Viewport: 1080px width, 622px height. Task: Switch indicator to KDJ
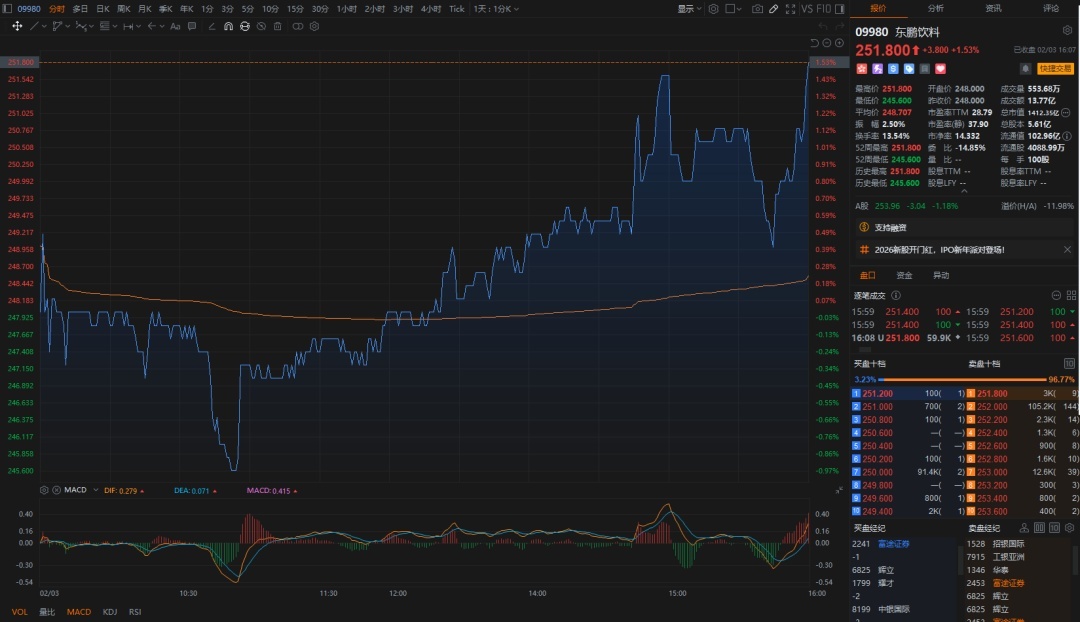point(109,611)
